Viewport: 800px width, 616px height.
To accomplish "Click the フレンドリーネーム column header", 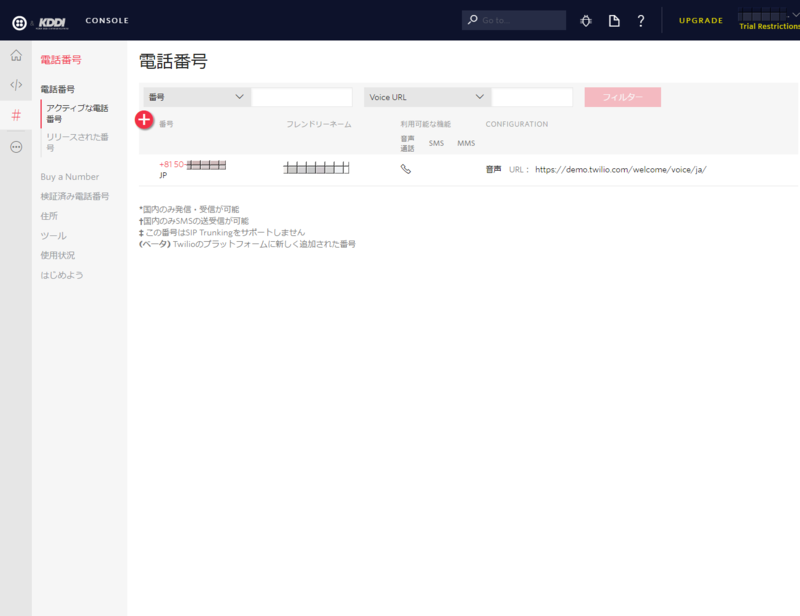I will [319, 124].
